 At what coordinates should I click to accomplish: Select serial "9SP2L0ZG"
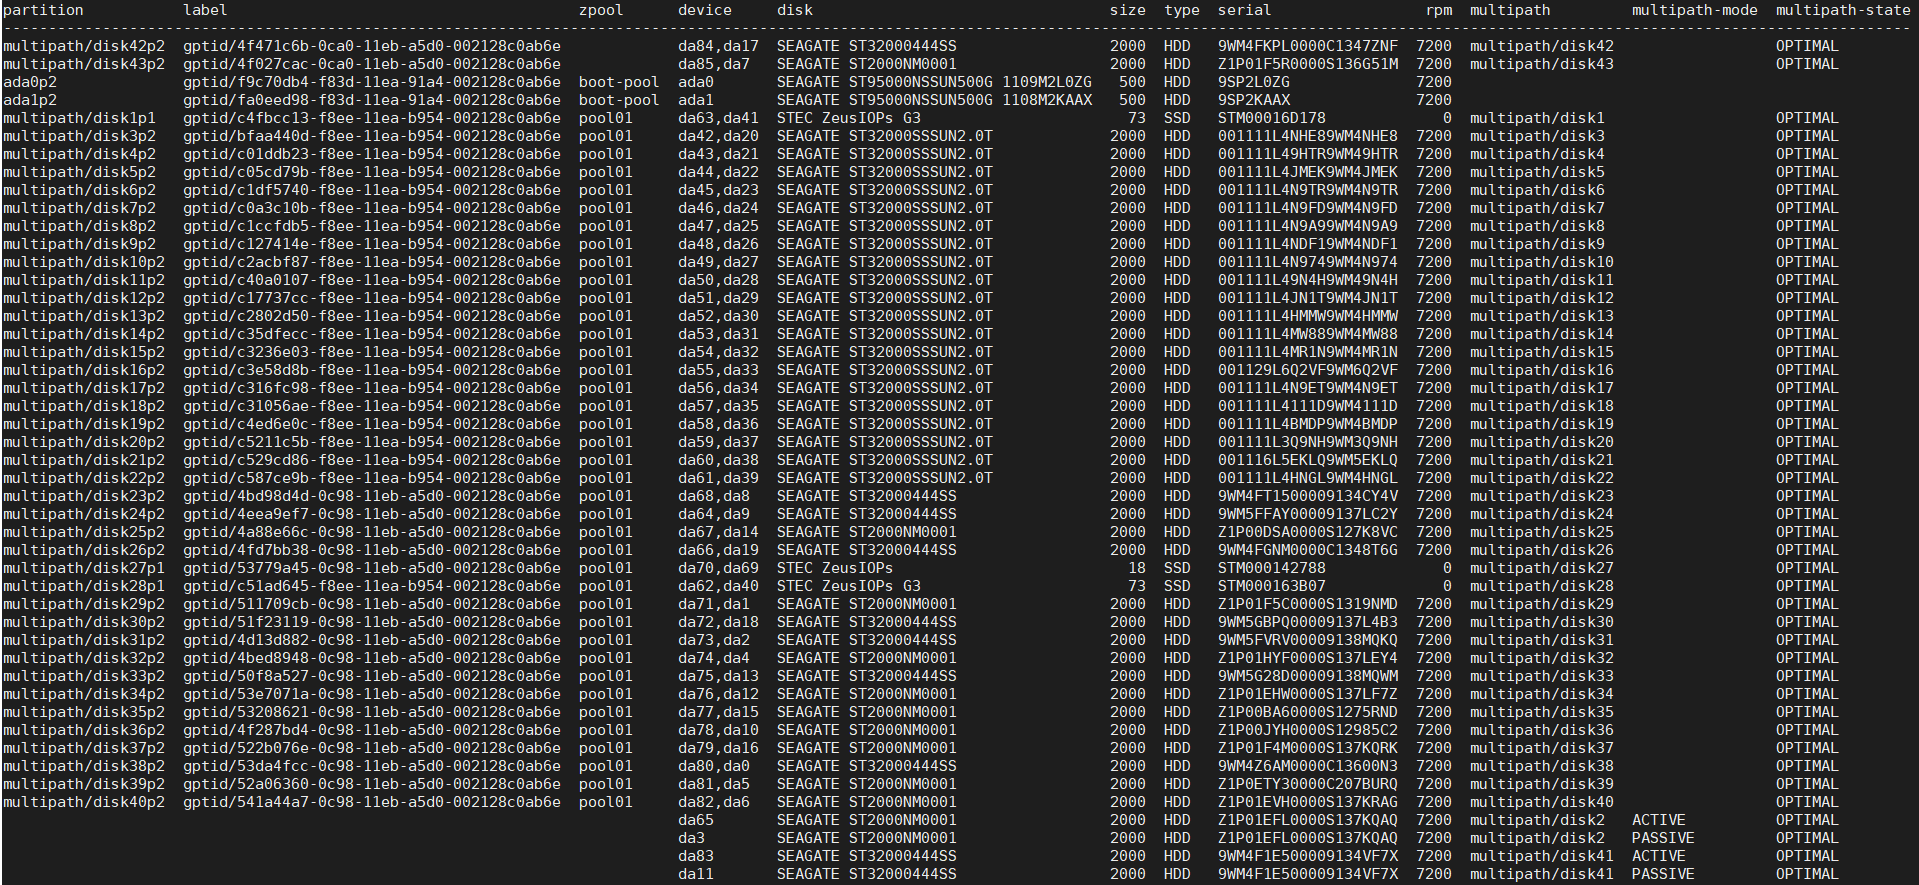[1254, 82]
